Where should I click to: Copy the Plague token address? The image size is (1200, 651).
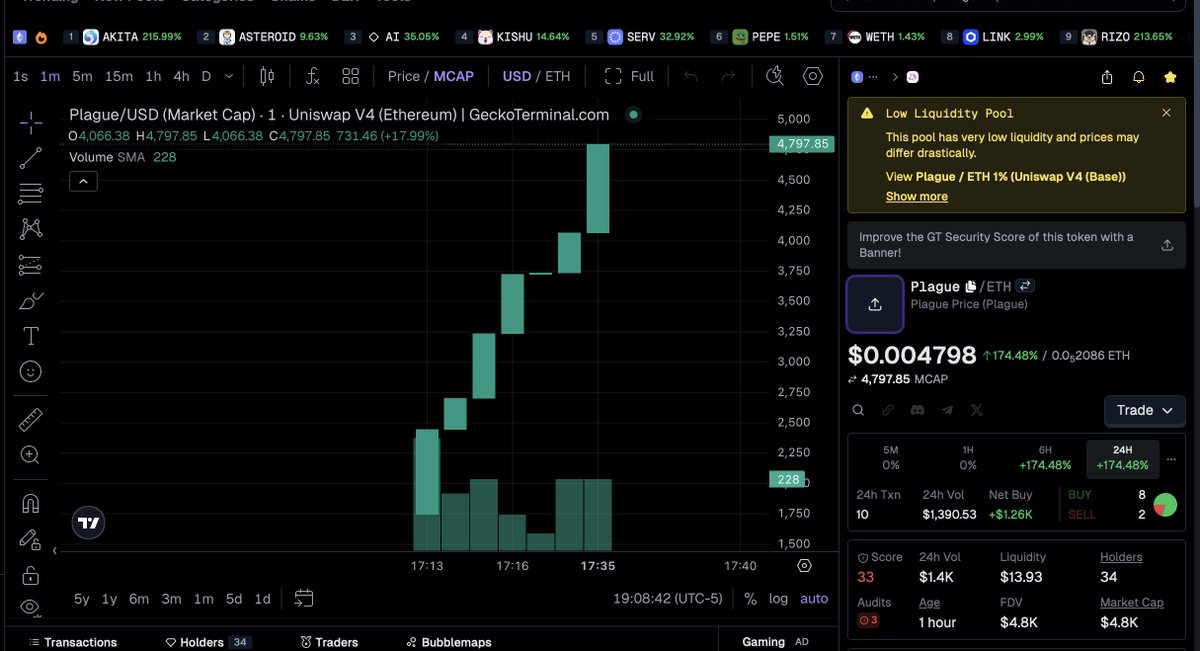[970, 287]
